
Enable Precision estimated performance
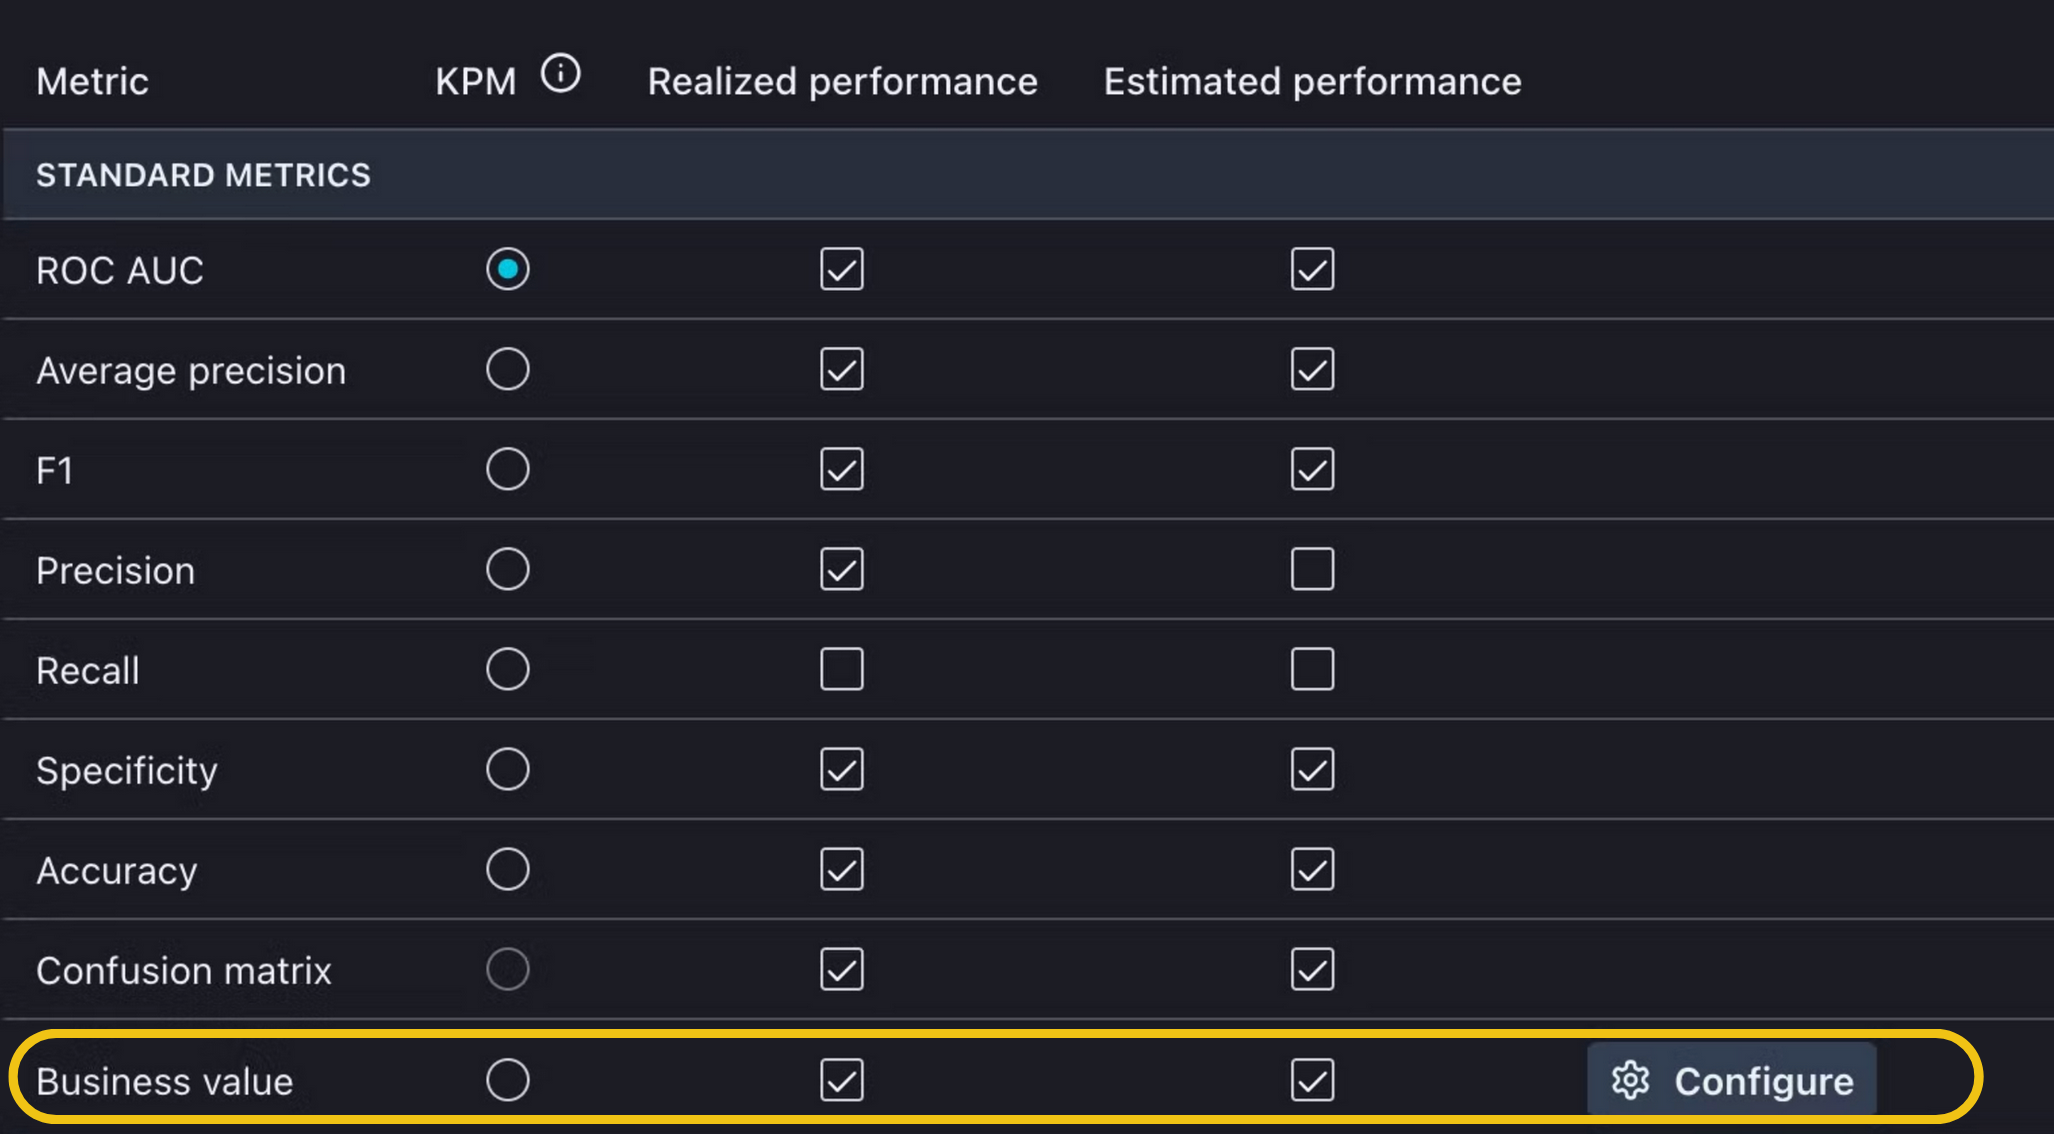(x=1311, y=568)
